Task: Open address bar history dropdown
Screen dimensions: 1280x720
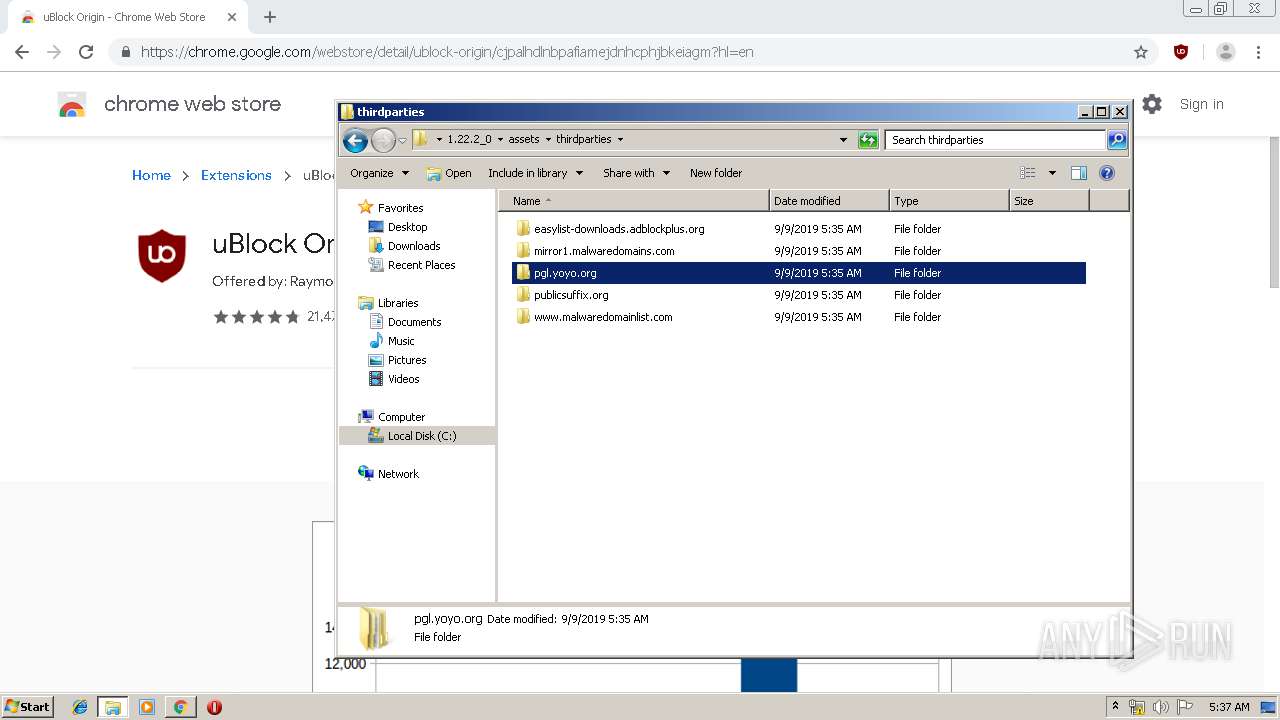Action: pyautogui.click(x=843, y=140)
